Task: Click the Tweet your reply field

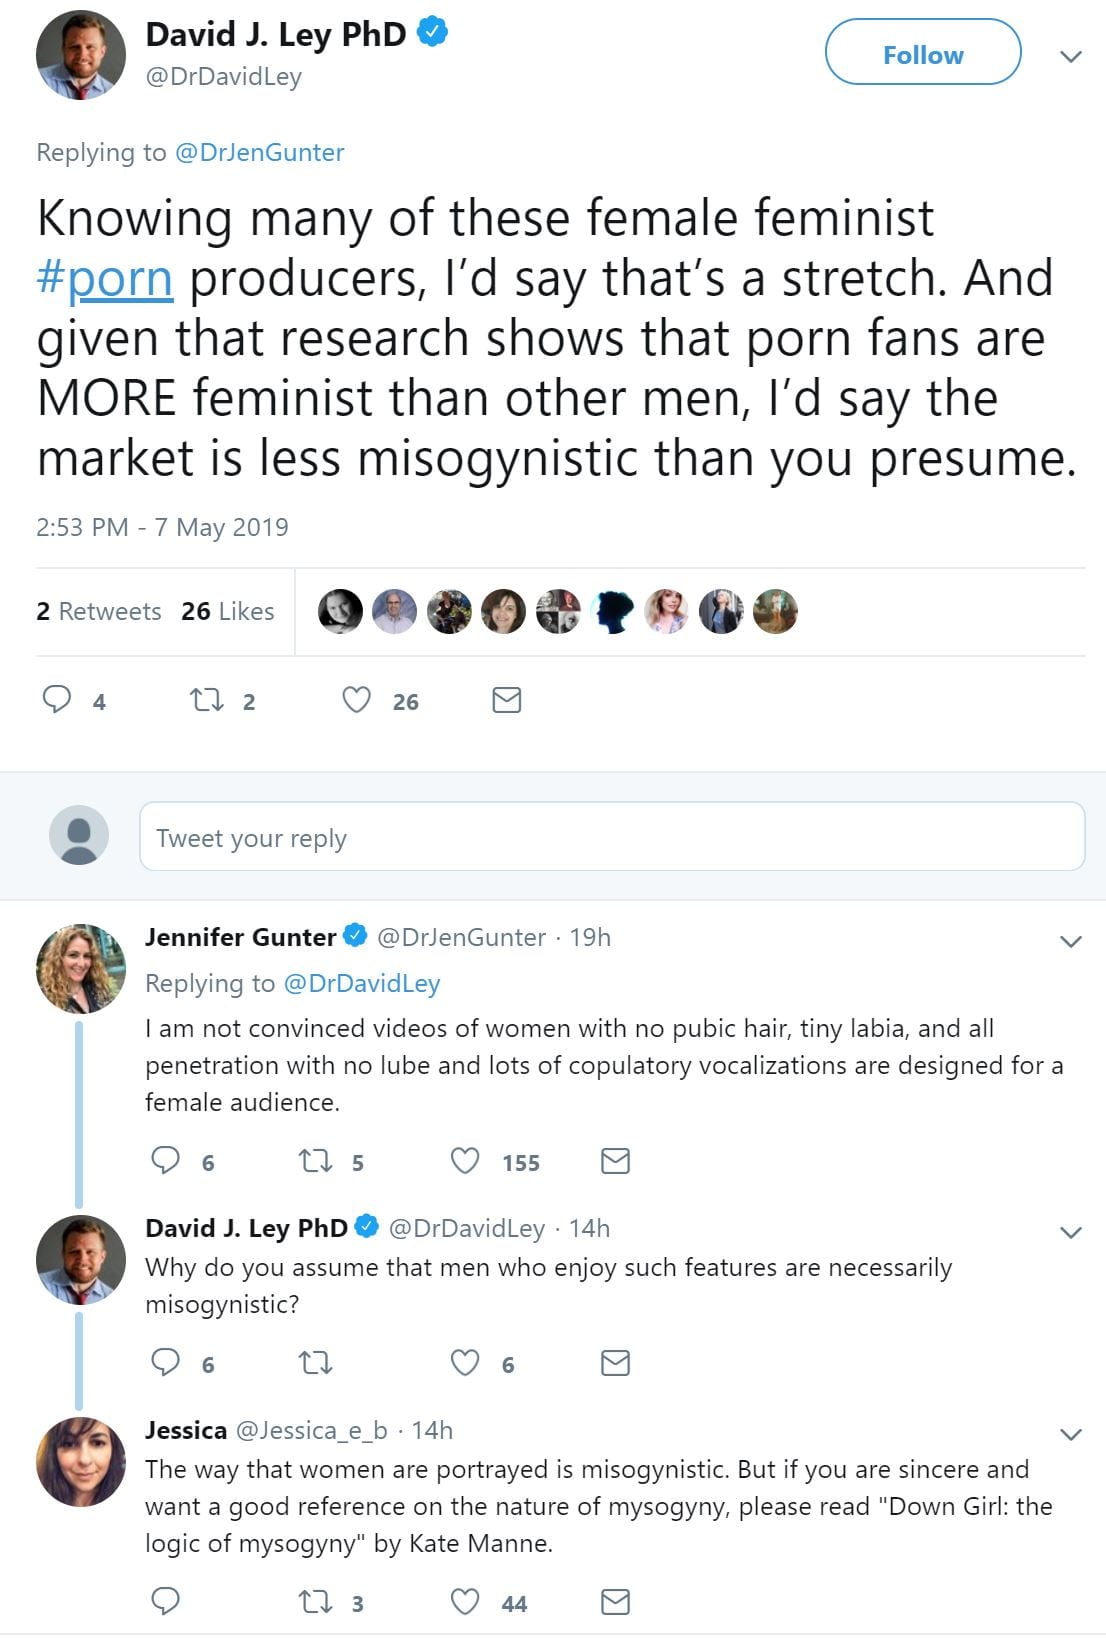Action: pyautogui.click(x=611, y=837)
